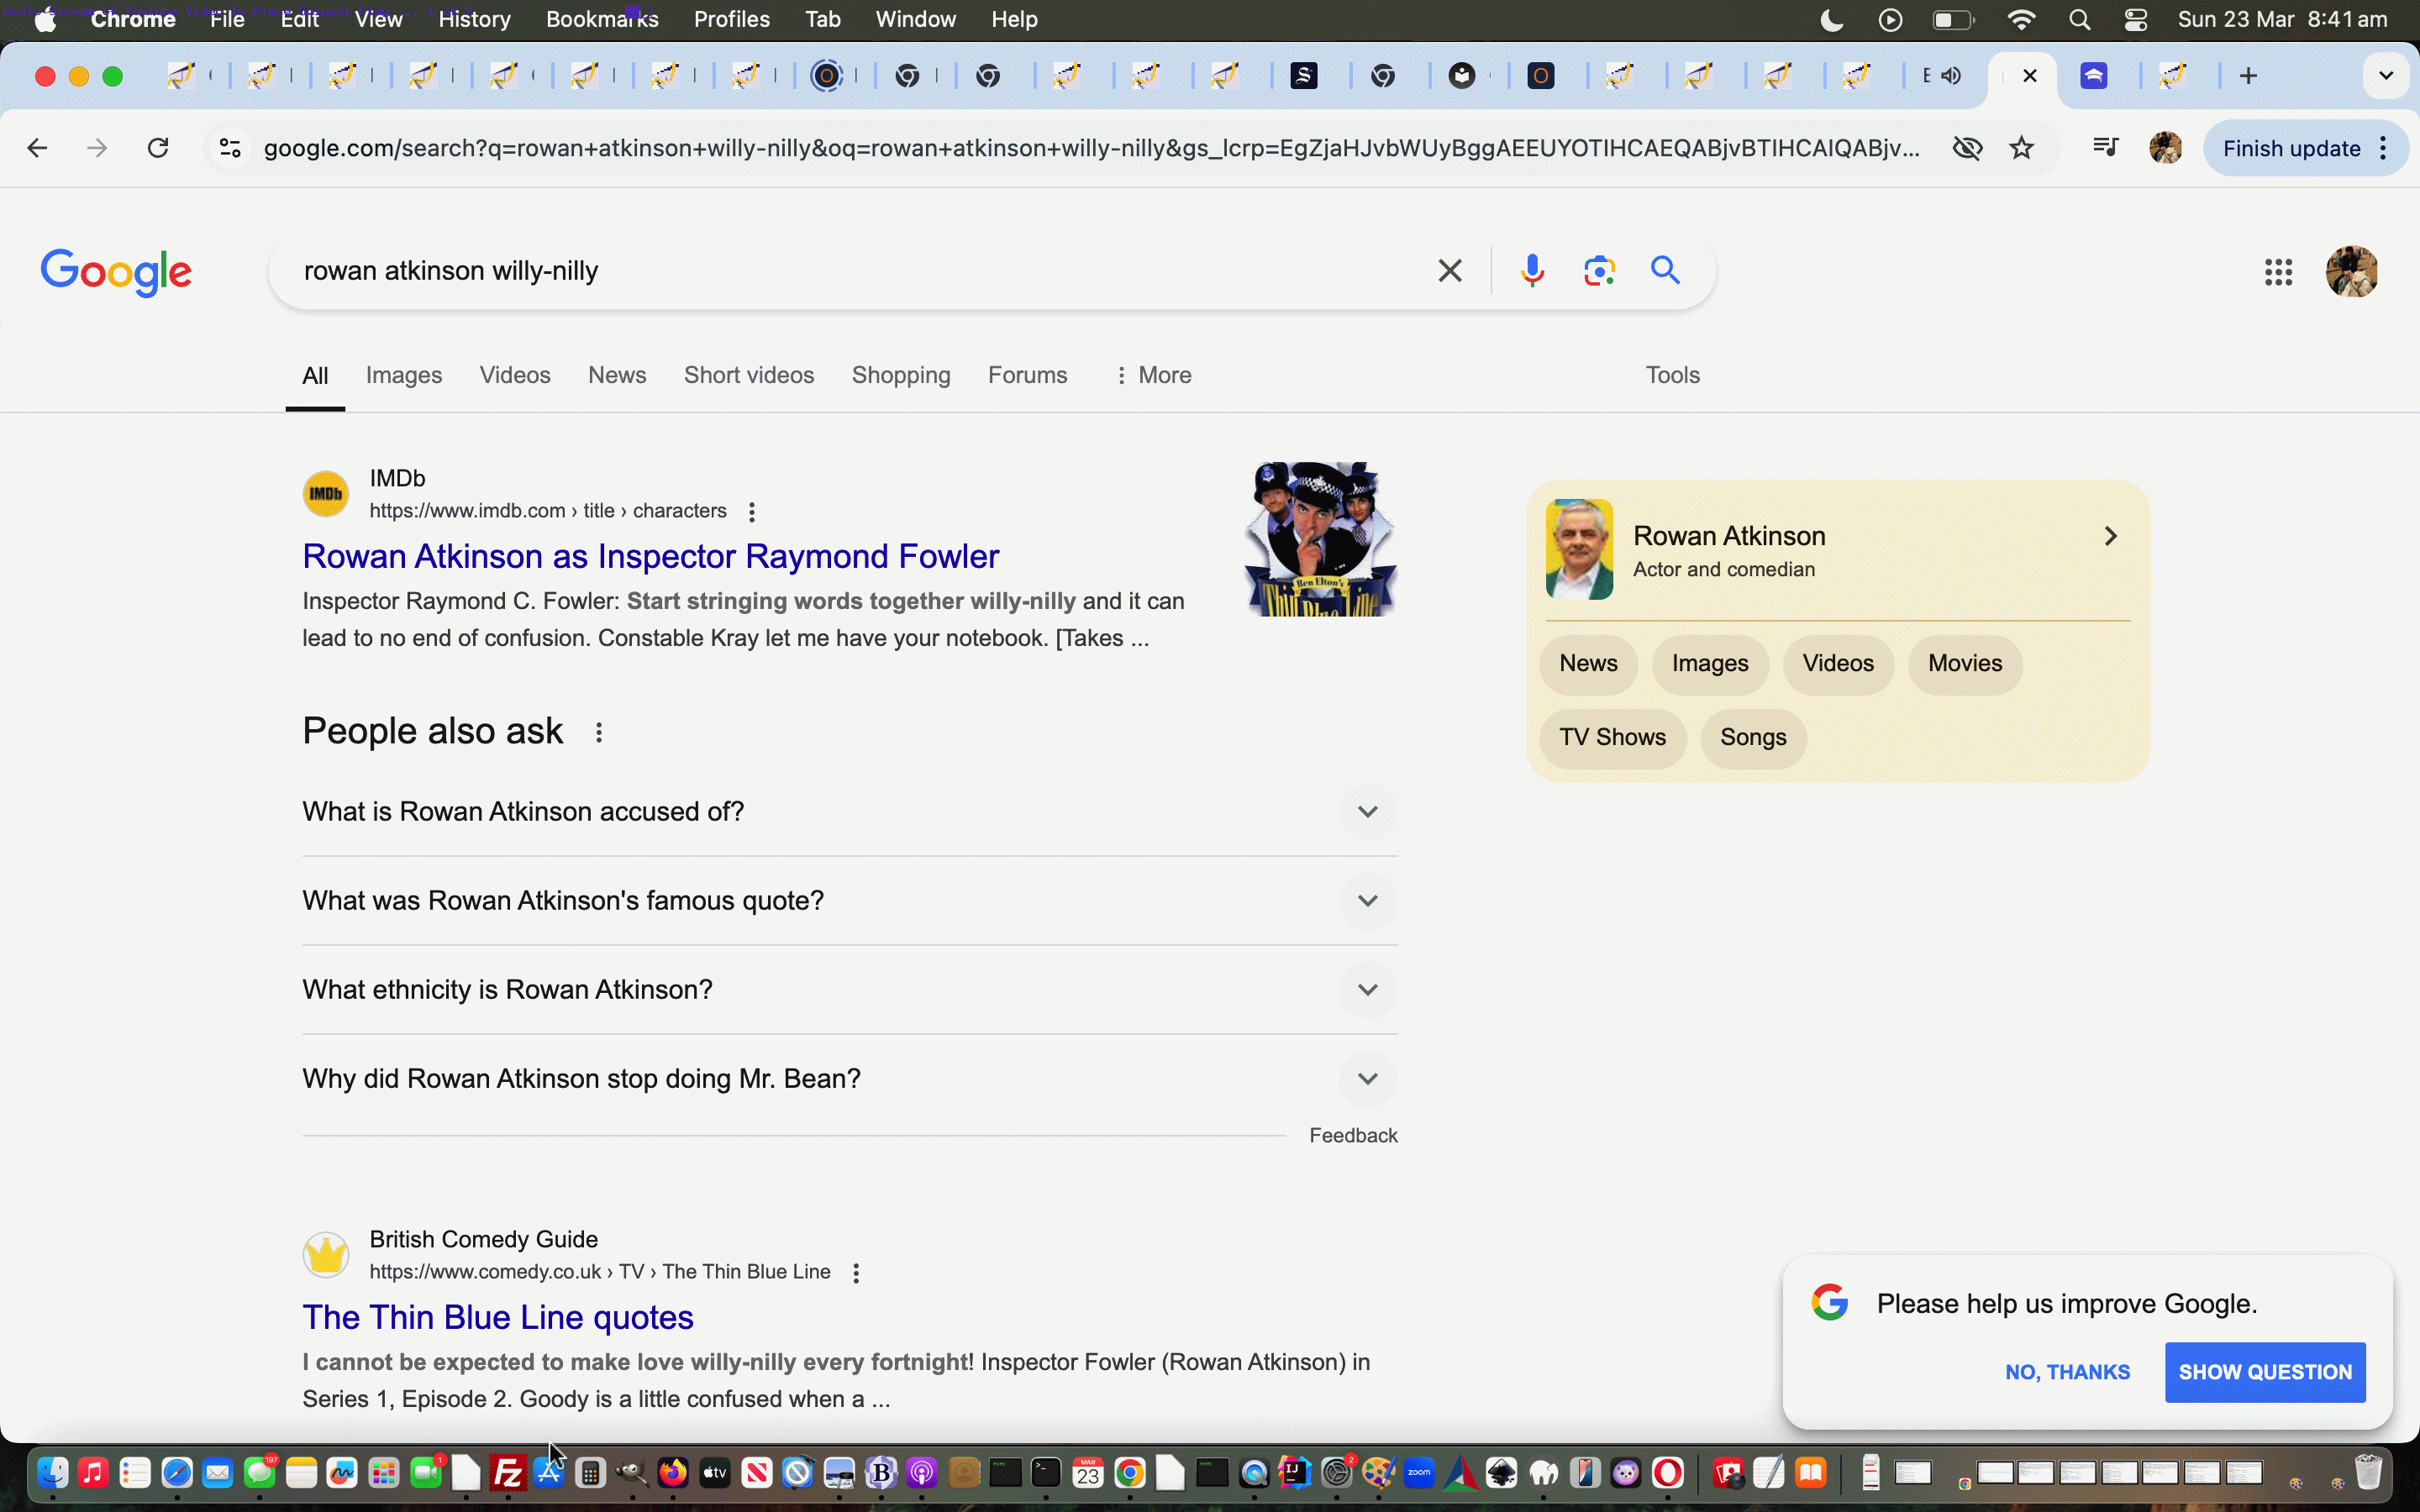Toggle Focus mode in the menu bar
The image size is (2420, 1512).
1831,20
